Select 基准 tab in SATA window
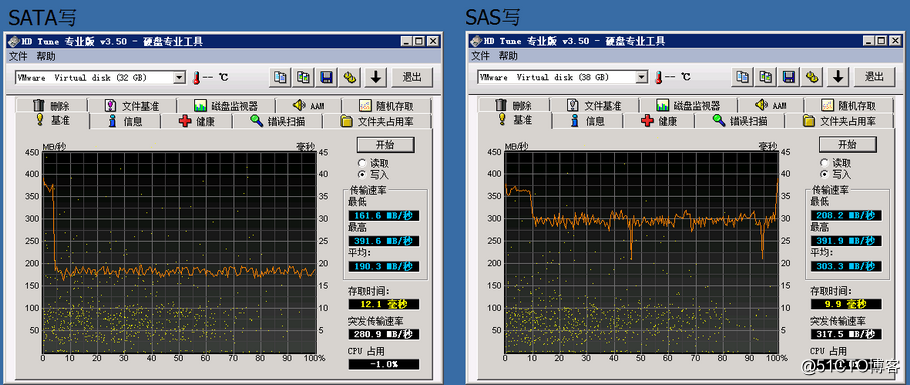Screen dimensions: 910x385 [53, 120]
